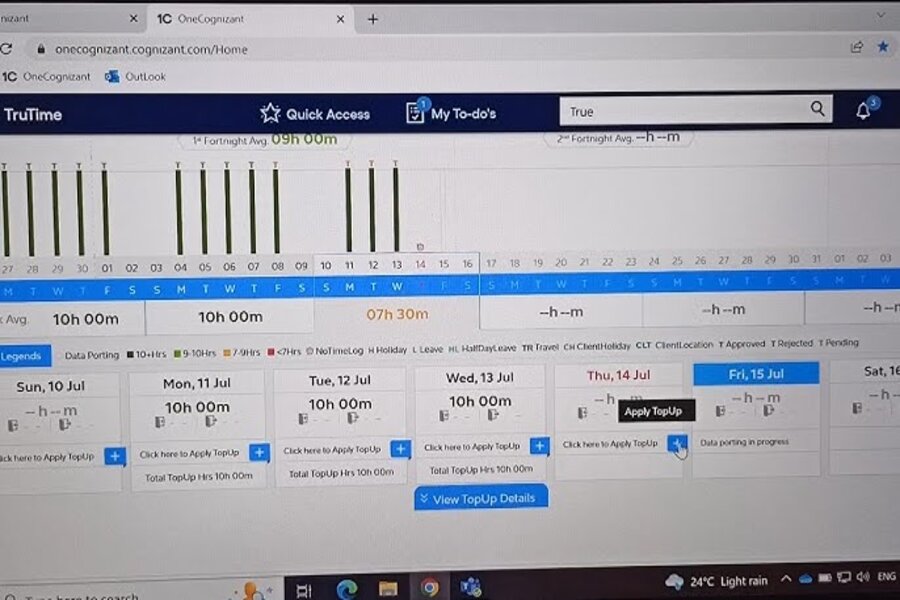Image resolution: width=900 pixels, height=600 pixels.
Task: Open volume control in system tray
Action: pyautogui.click(x=862, y=576)
